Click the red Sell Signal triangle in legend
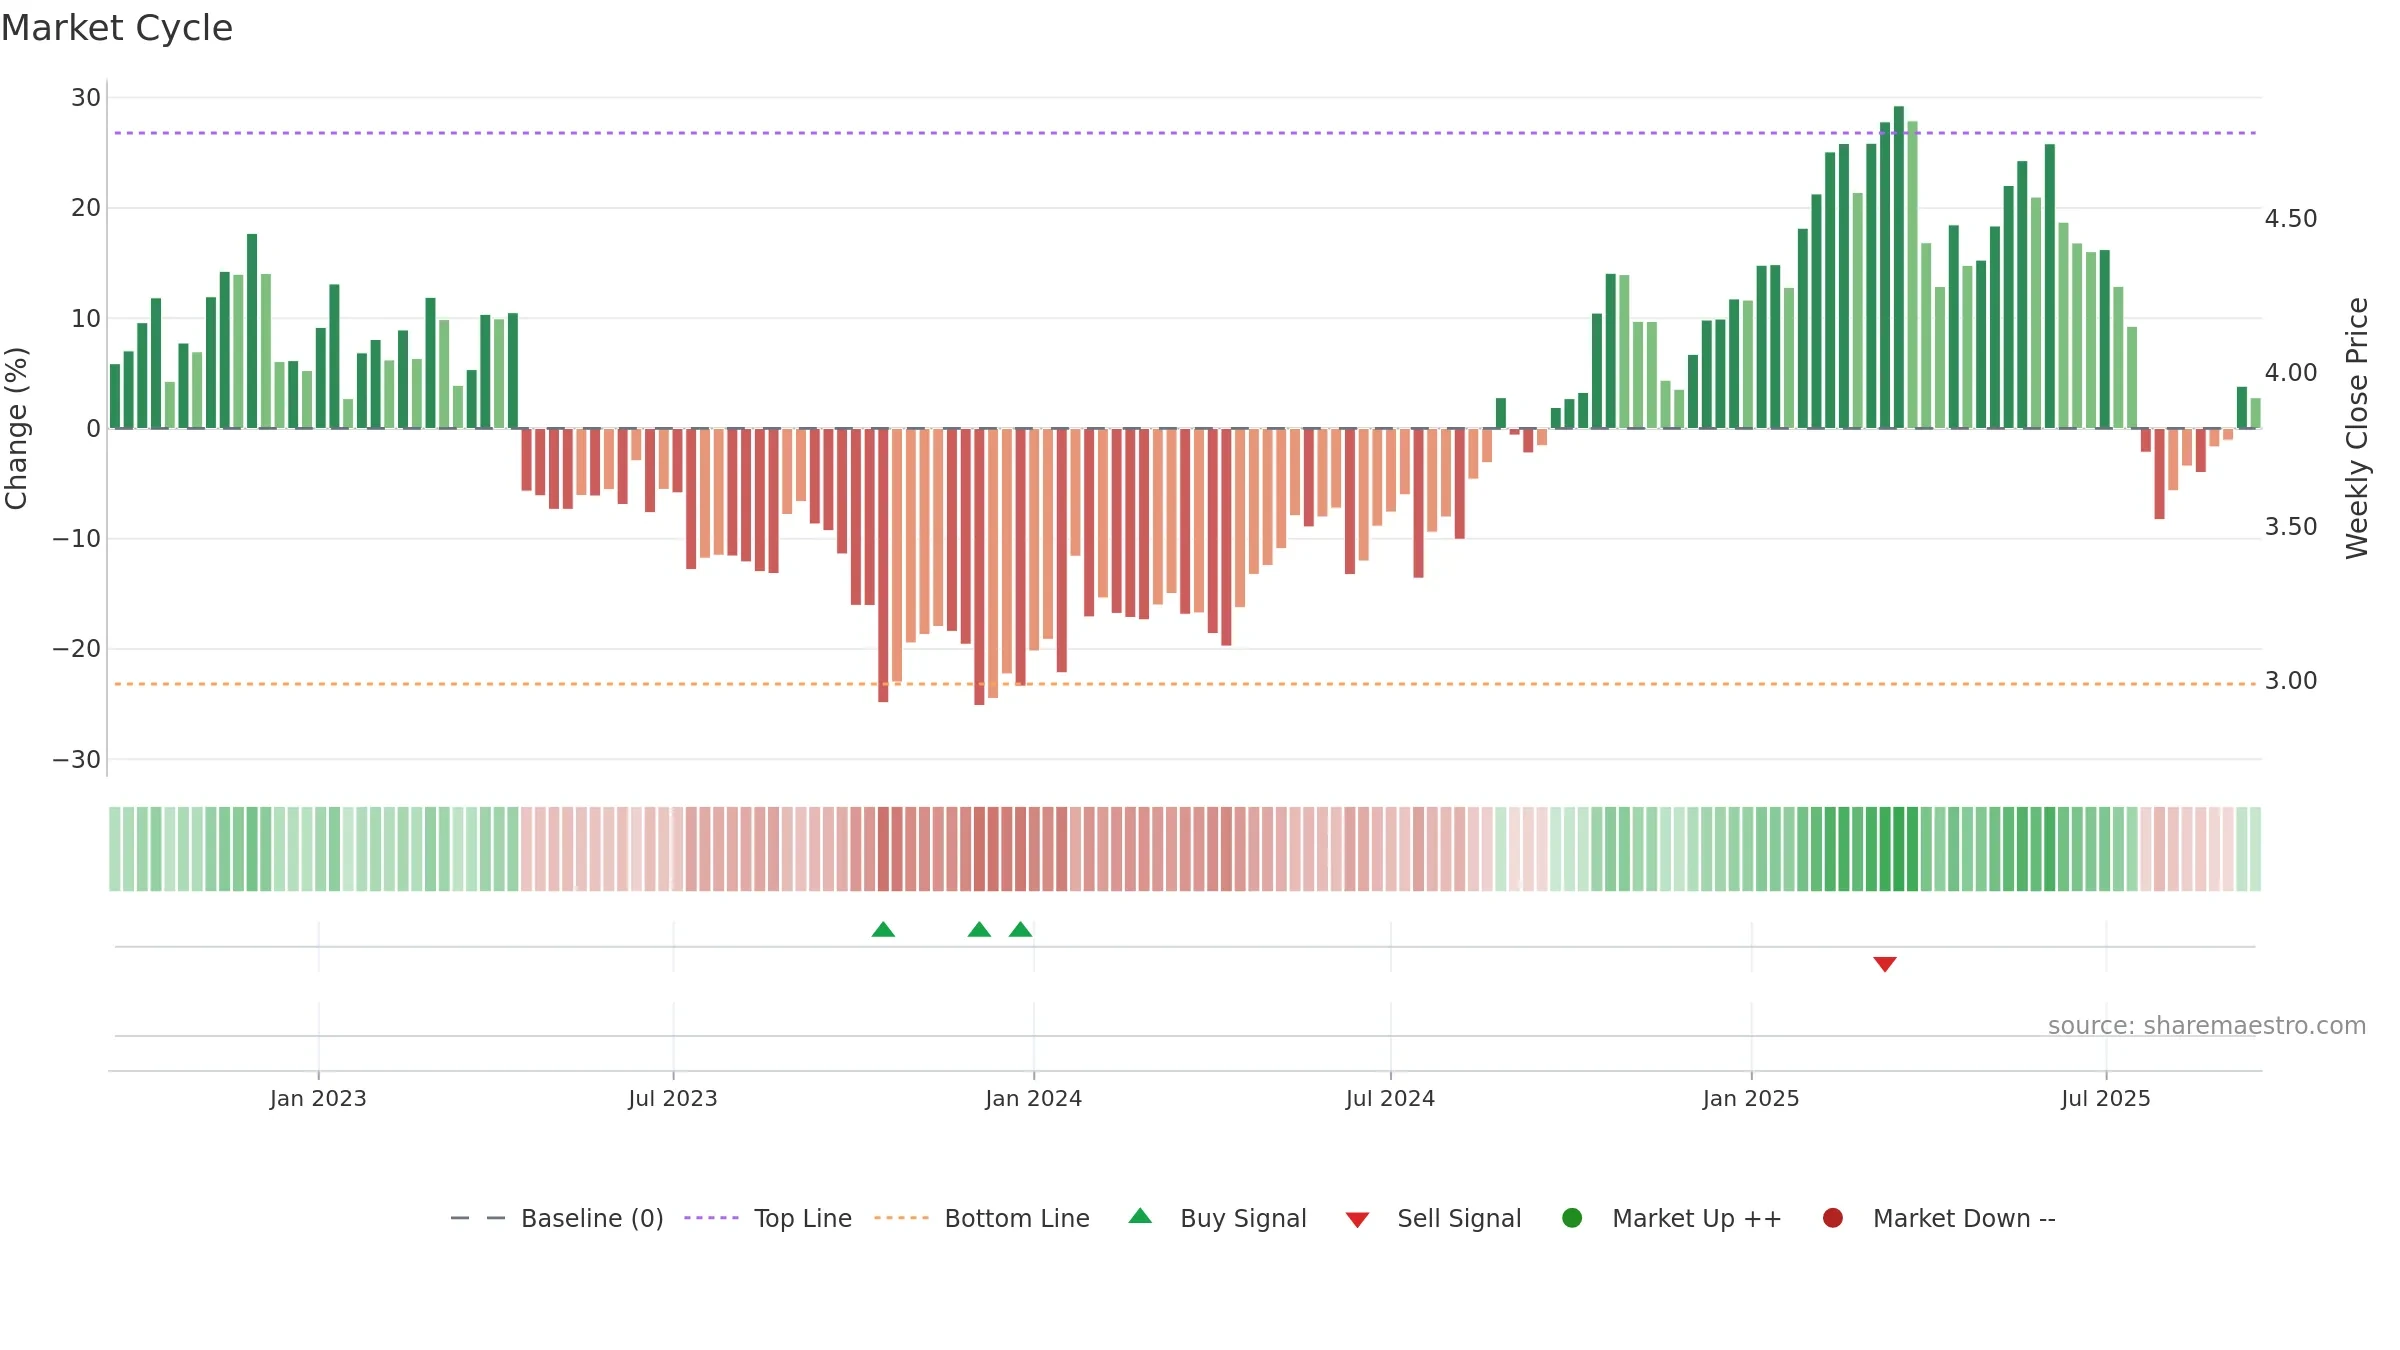The image size is (2400, 1350). (x=1357, y=1220)
